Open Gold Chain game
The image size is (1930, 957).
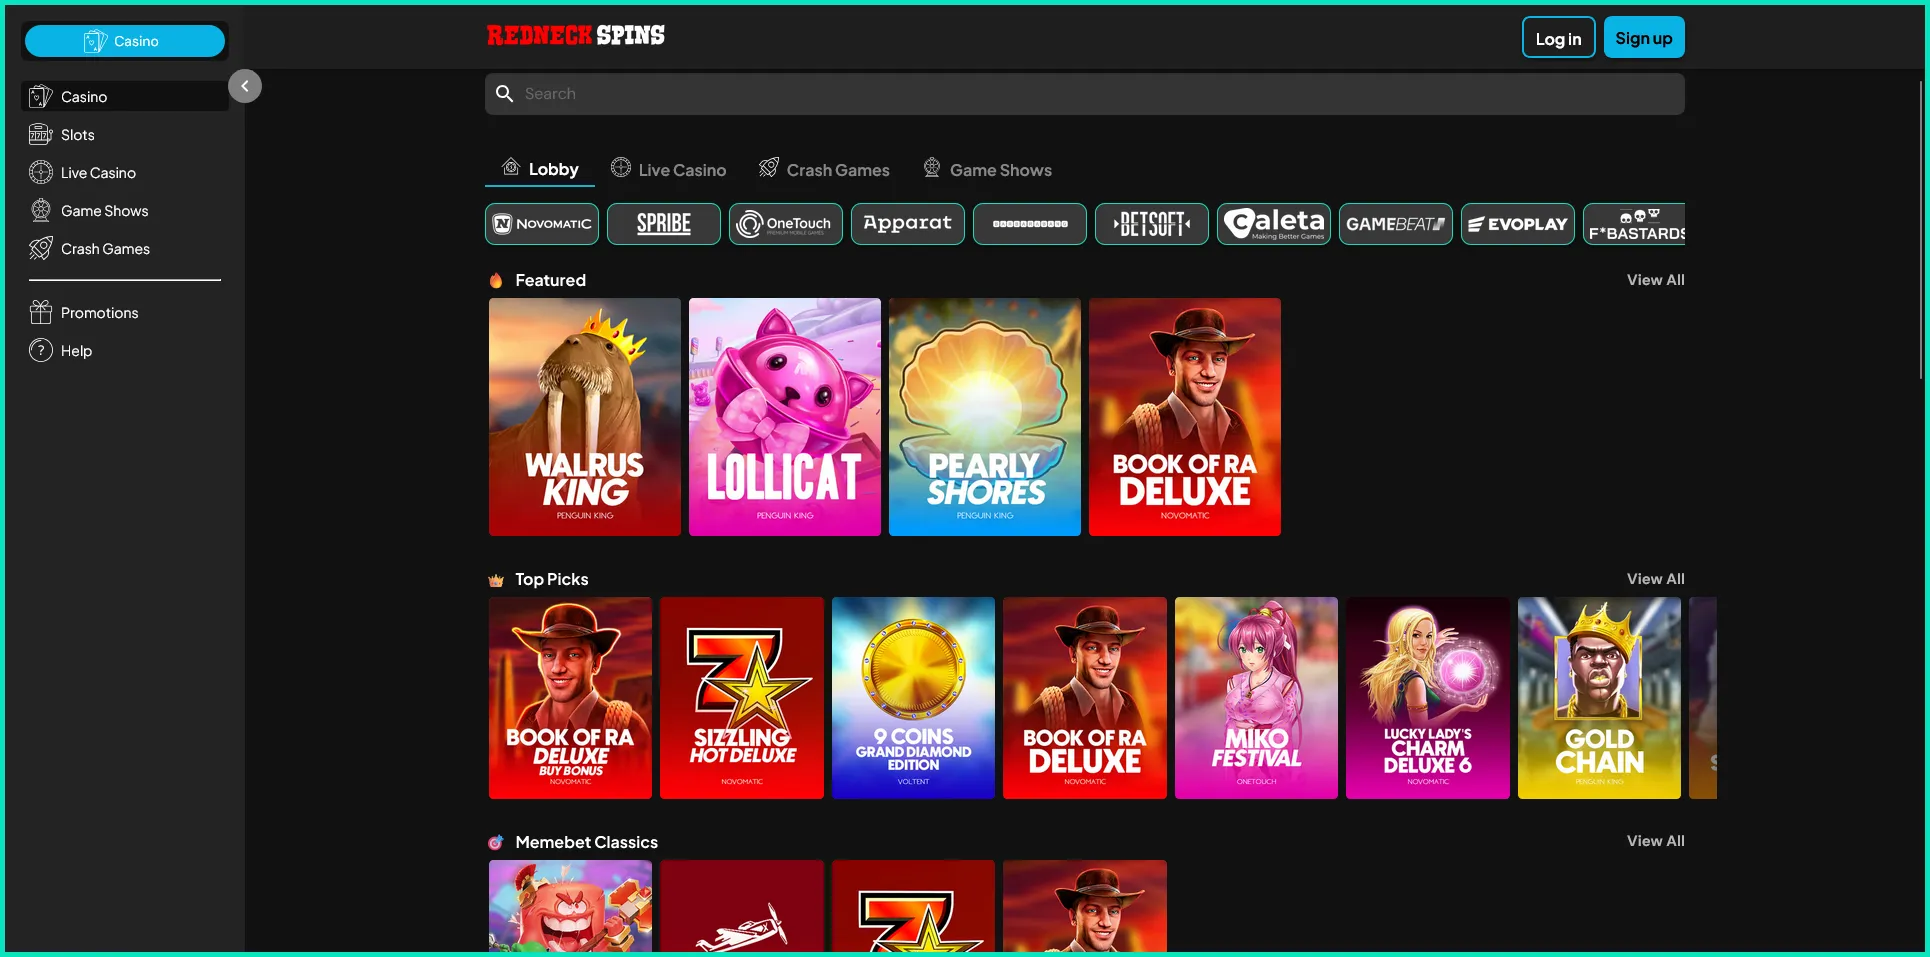pyautogui.click(x=1599, y=698)
